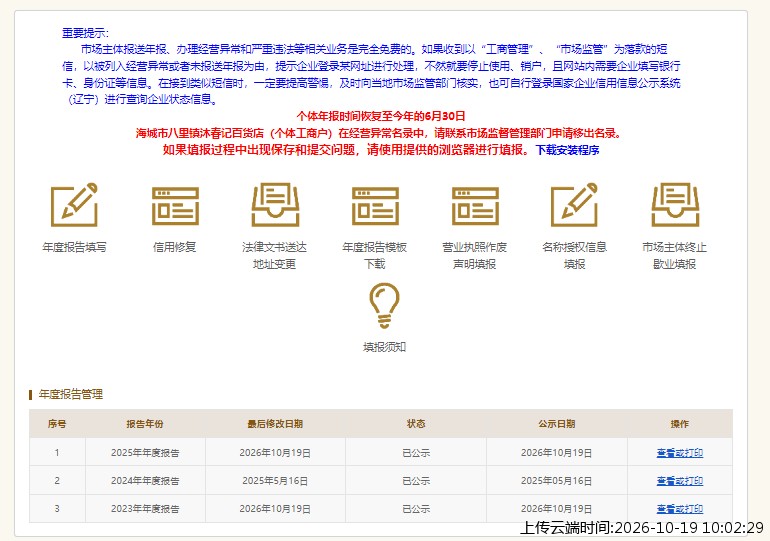Viewport: 770px width, 541px height.
Task: Click the 状态 column header
Action: pyautogui.click(x=416, y=424)
